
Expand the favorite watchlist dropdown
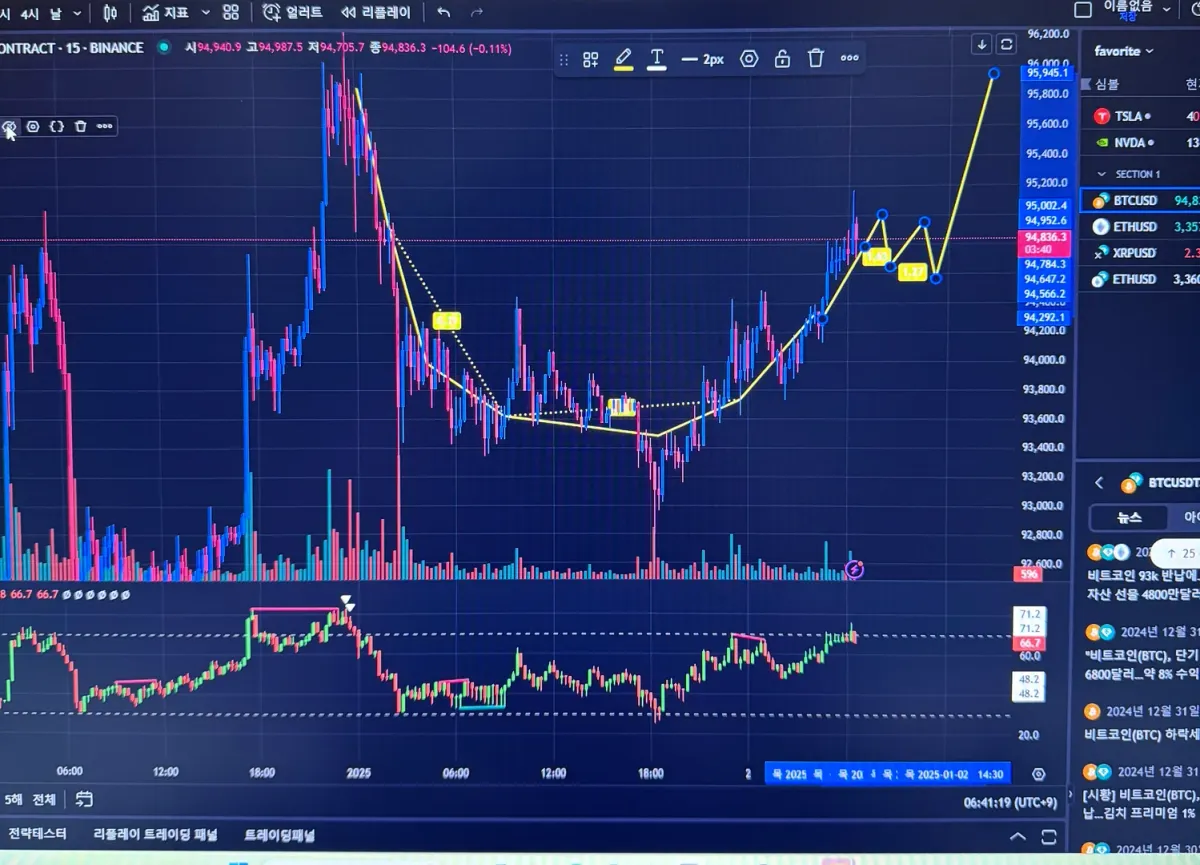[1124, 51]
